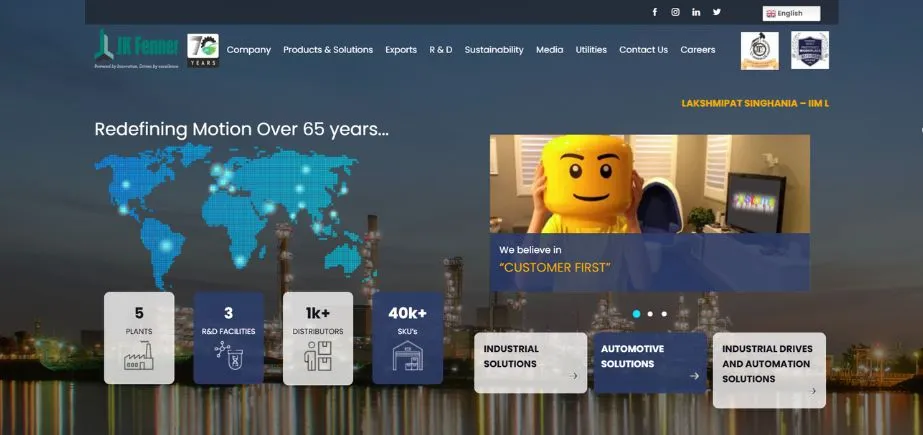This screenshot has height=435, width=923.
Task: Select the third carousel dot
Action: point(664,314)
